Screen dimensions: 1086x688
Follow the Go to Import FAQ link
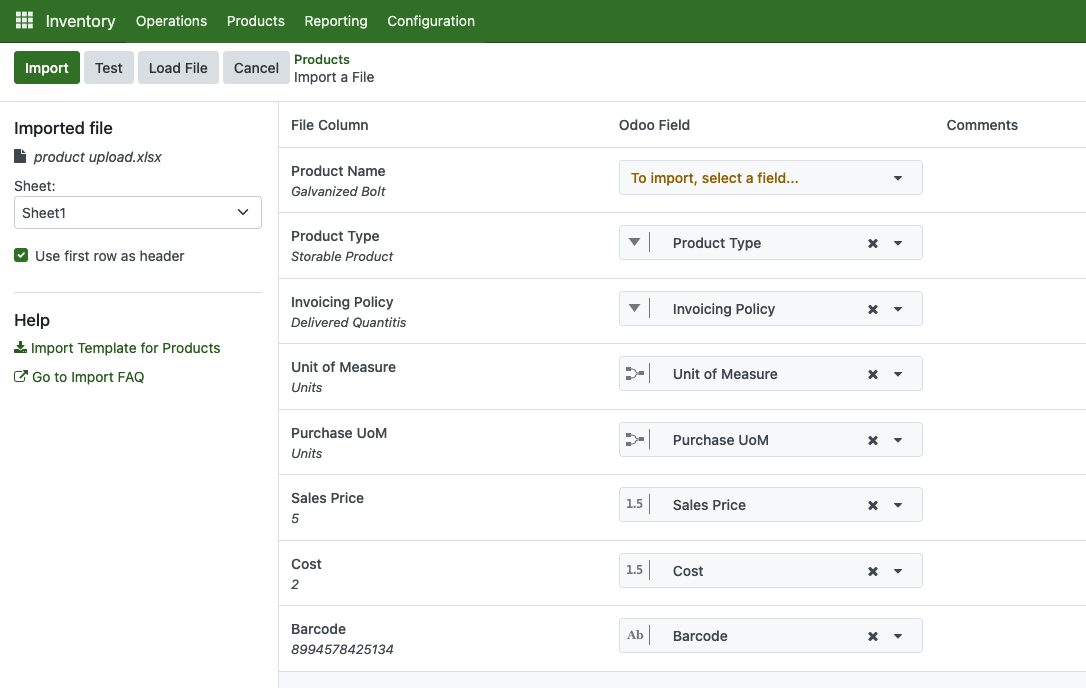click(88, 377)
